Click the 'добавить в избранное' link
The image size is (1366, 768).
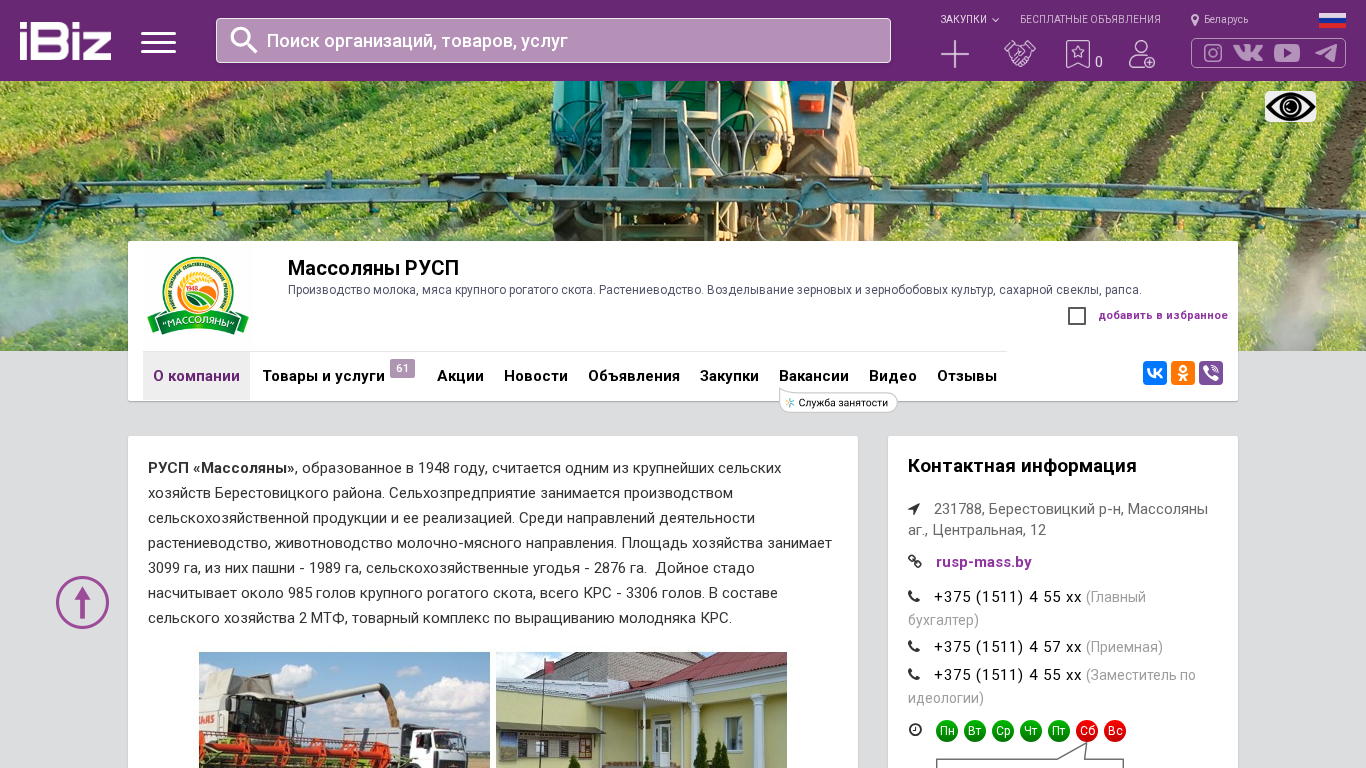1163,316
